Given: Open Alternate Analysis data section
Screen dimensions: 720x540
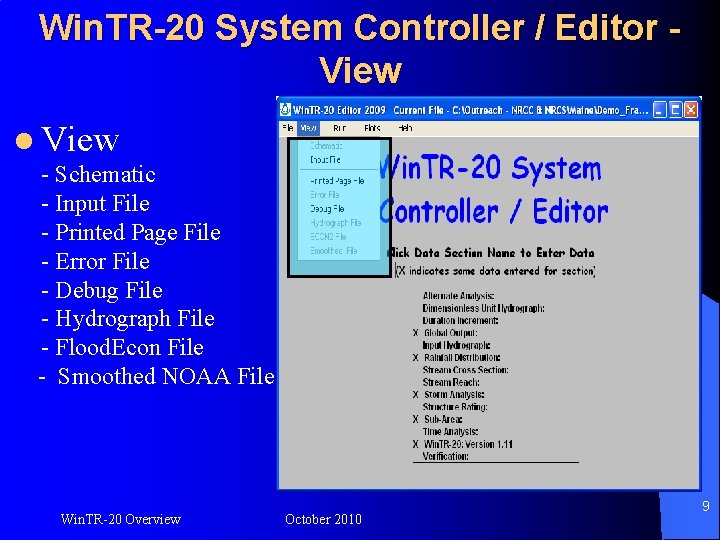Looking at the screenshot, I should click(x=458, y=296).
